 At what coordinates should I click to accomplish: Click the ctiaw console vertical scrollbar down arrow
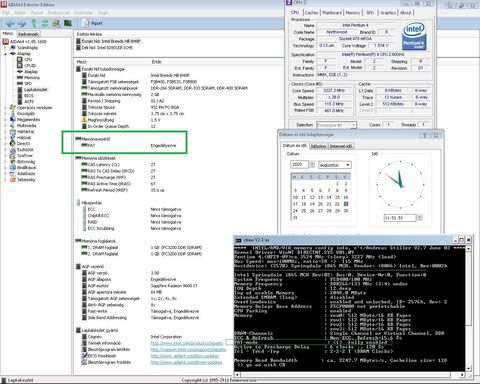pyautogui.click(x=468, y=369)
